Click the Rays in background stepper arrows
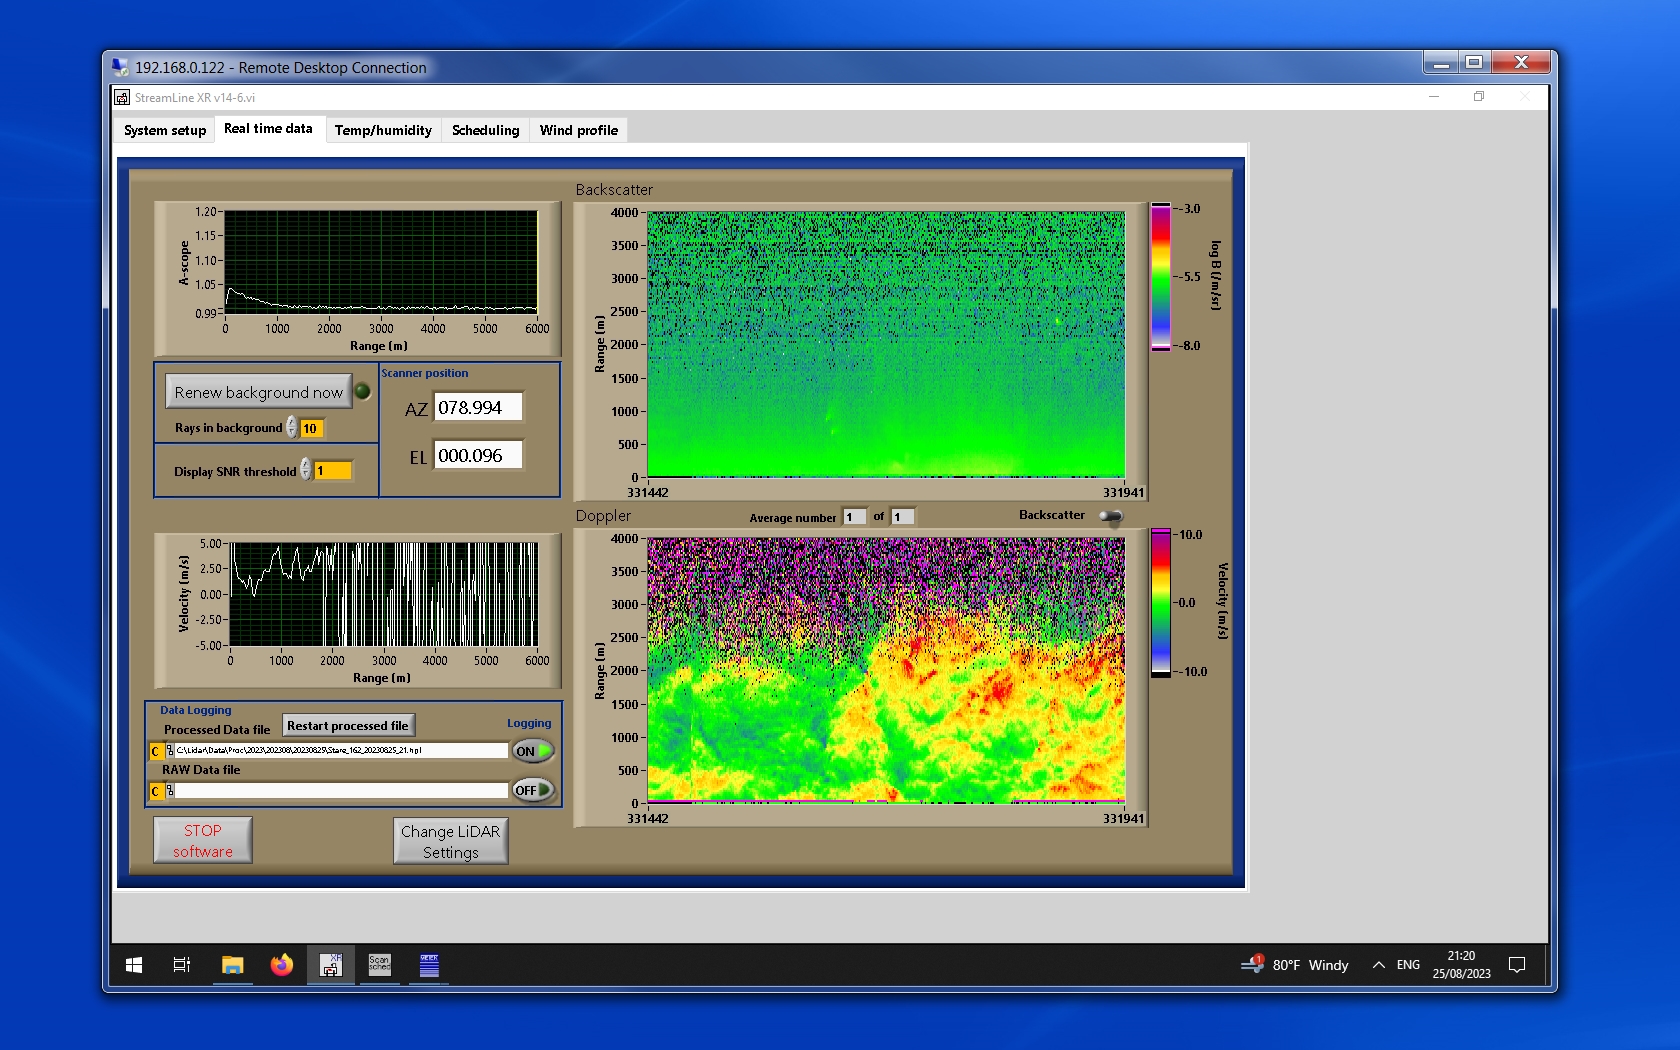This screenshot has width=1680, height=1050. pyautogui.click(x=291, y=428)
